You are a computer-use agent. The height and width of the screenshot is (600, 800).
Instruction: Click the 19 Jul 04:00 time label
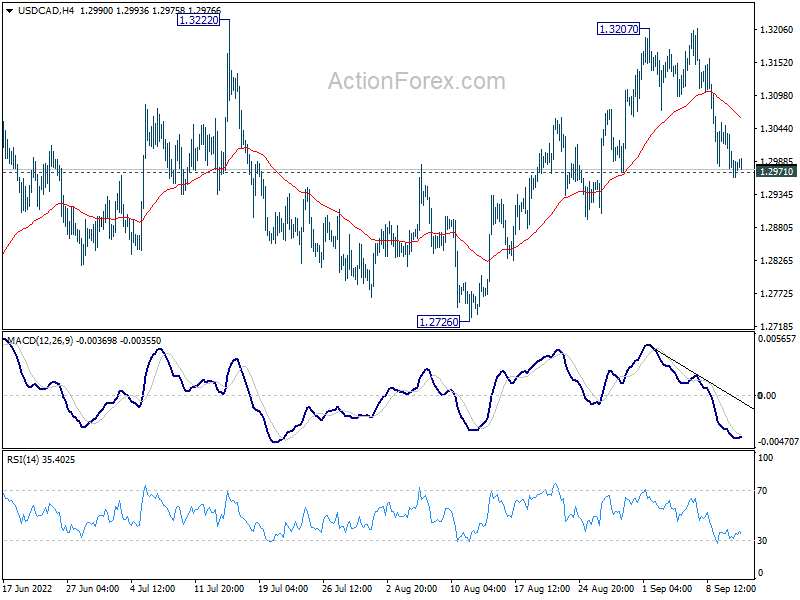(x=283, y=588)
